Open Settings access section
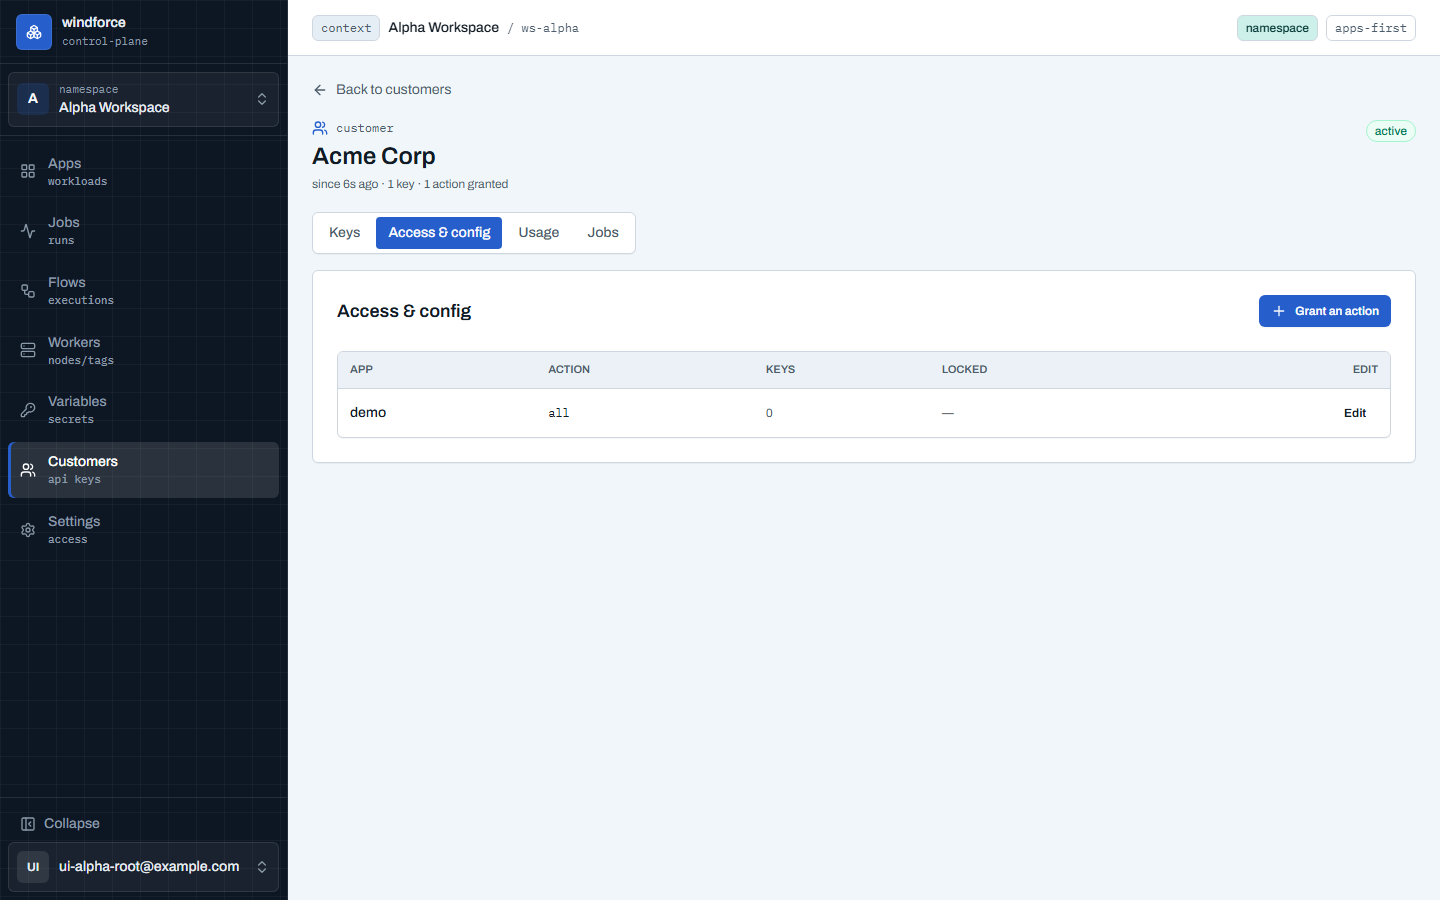The width and height of the screenshot is (1440, 900). click(x=143, y=530)
